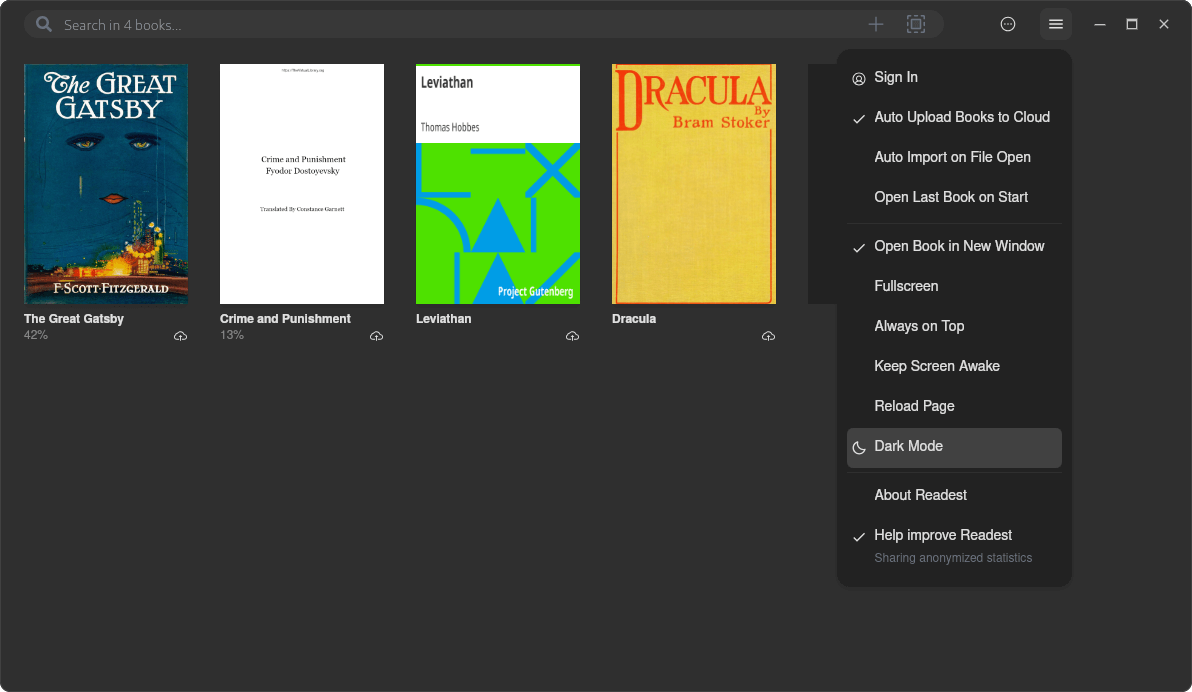Open About Readest
1192x692 pixels.
920,495
